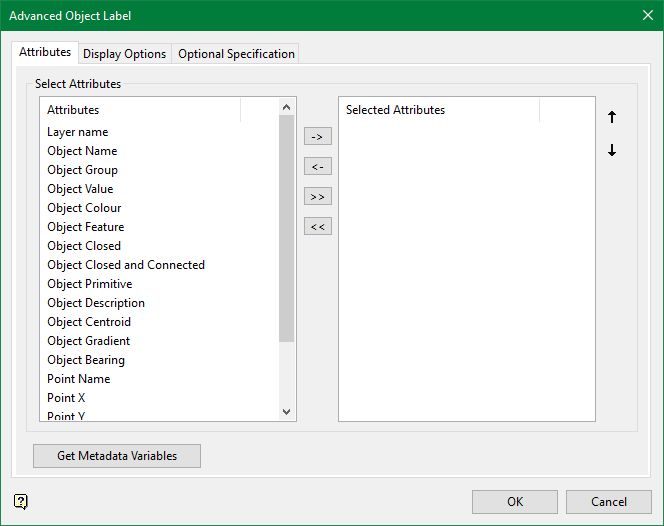Click the remove selected attribute arrow button

click(317, 167)
